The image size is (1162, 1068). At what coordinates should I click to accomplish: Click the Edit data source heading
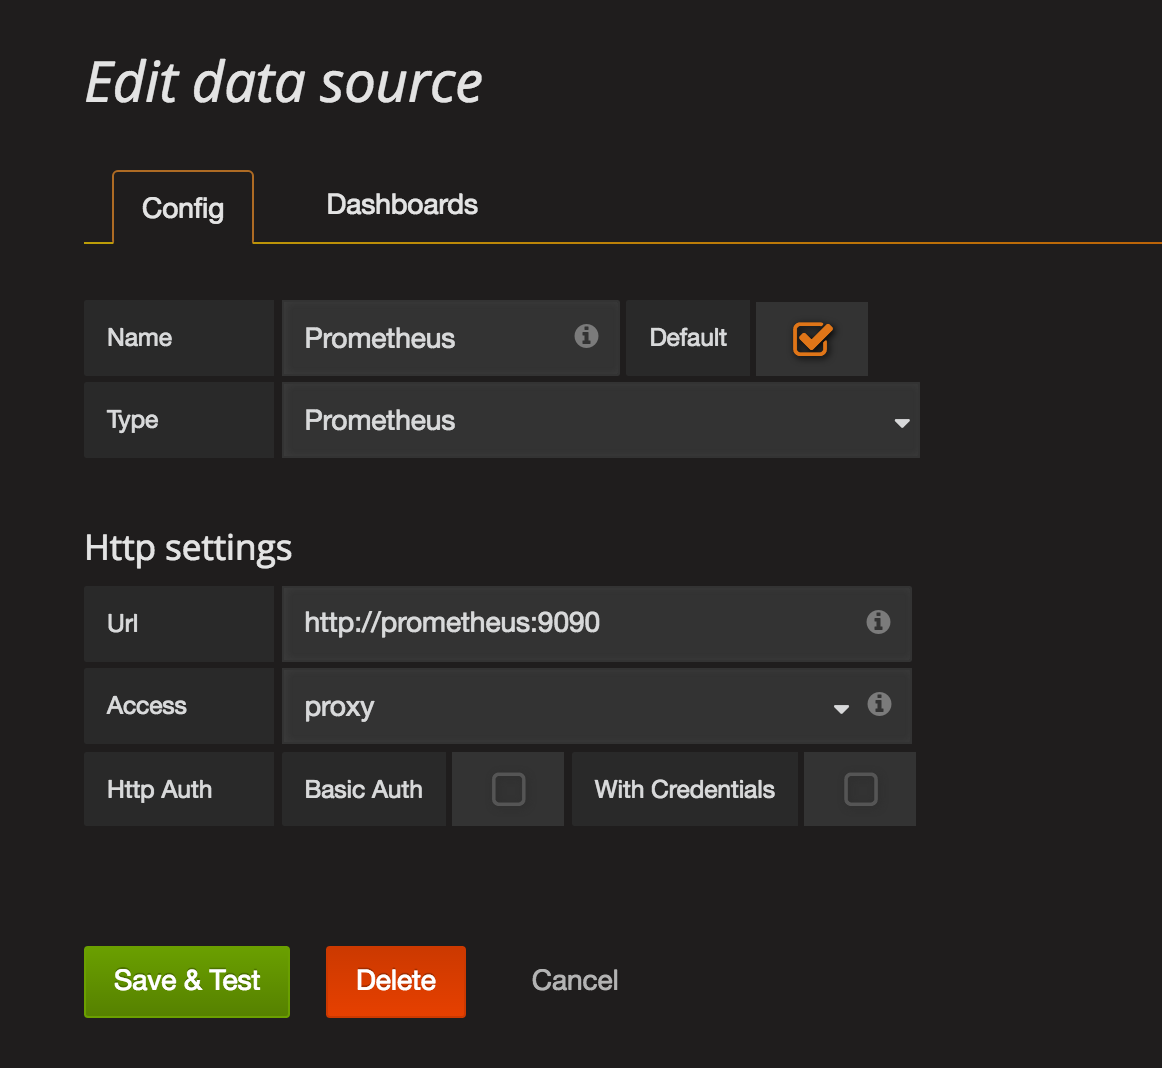(283, 82)
